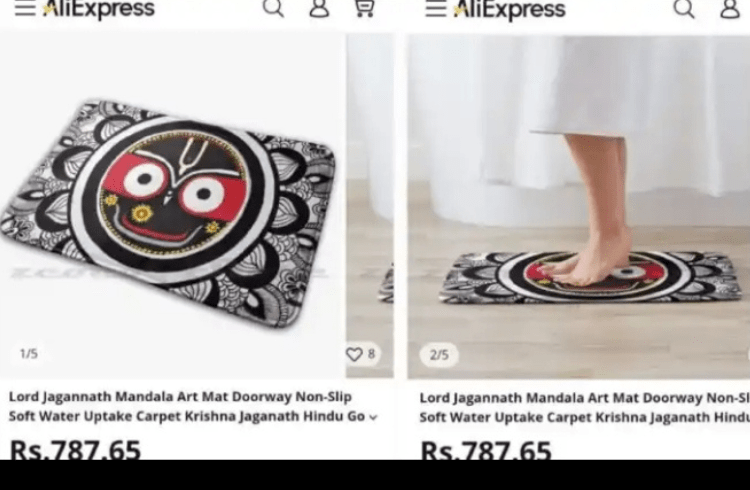
Task: Click the AliExpress logo in left header
Action: click(99, 8)
